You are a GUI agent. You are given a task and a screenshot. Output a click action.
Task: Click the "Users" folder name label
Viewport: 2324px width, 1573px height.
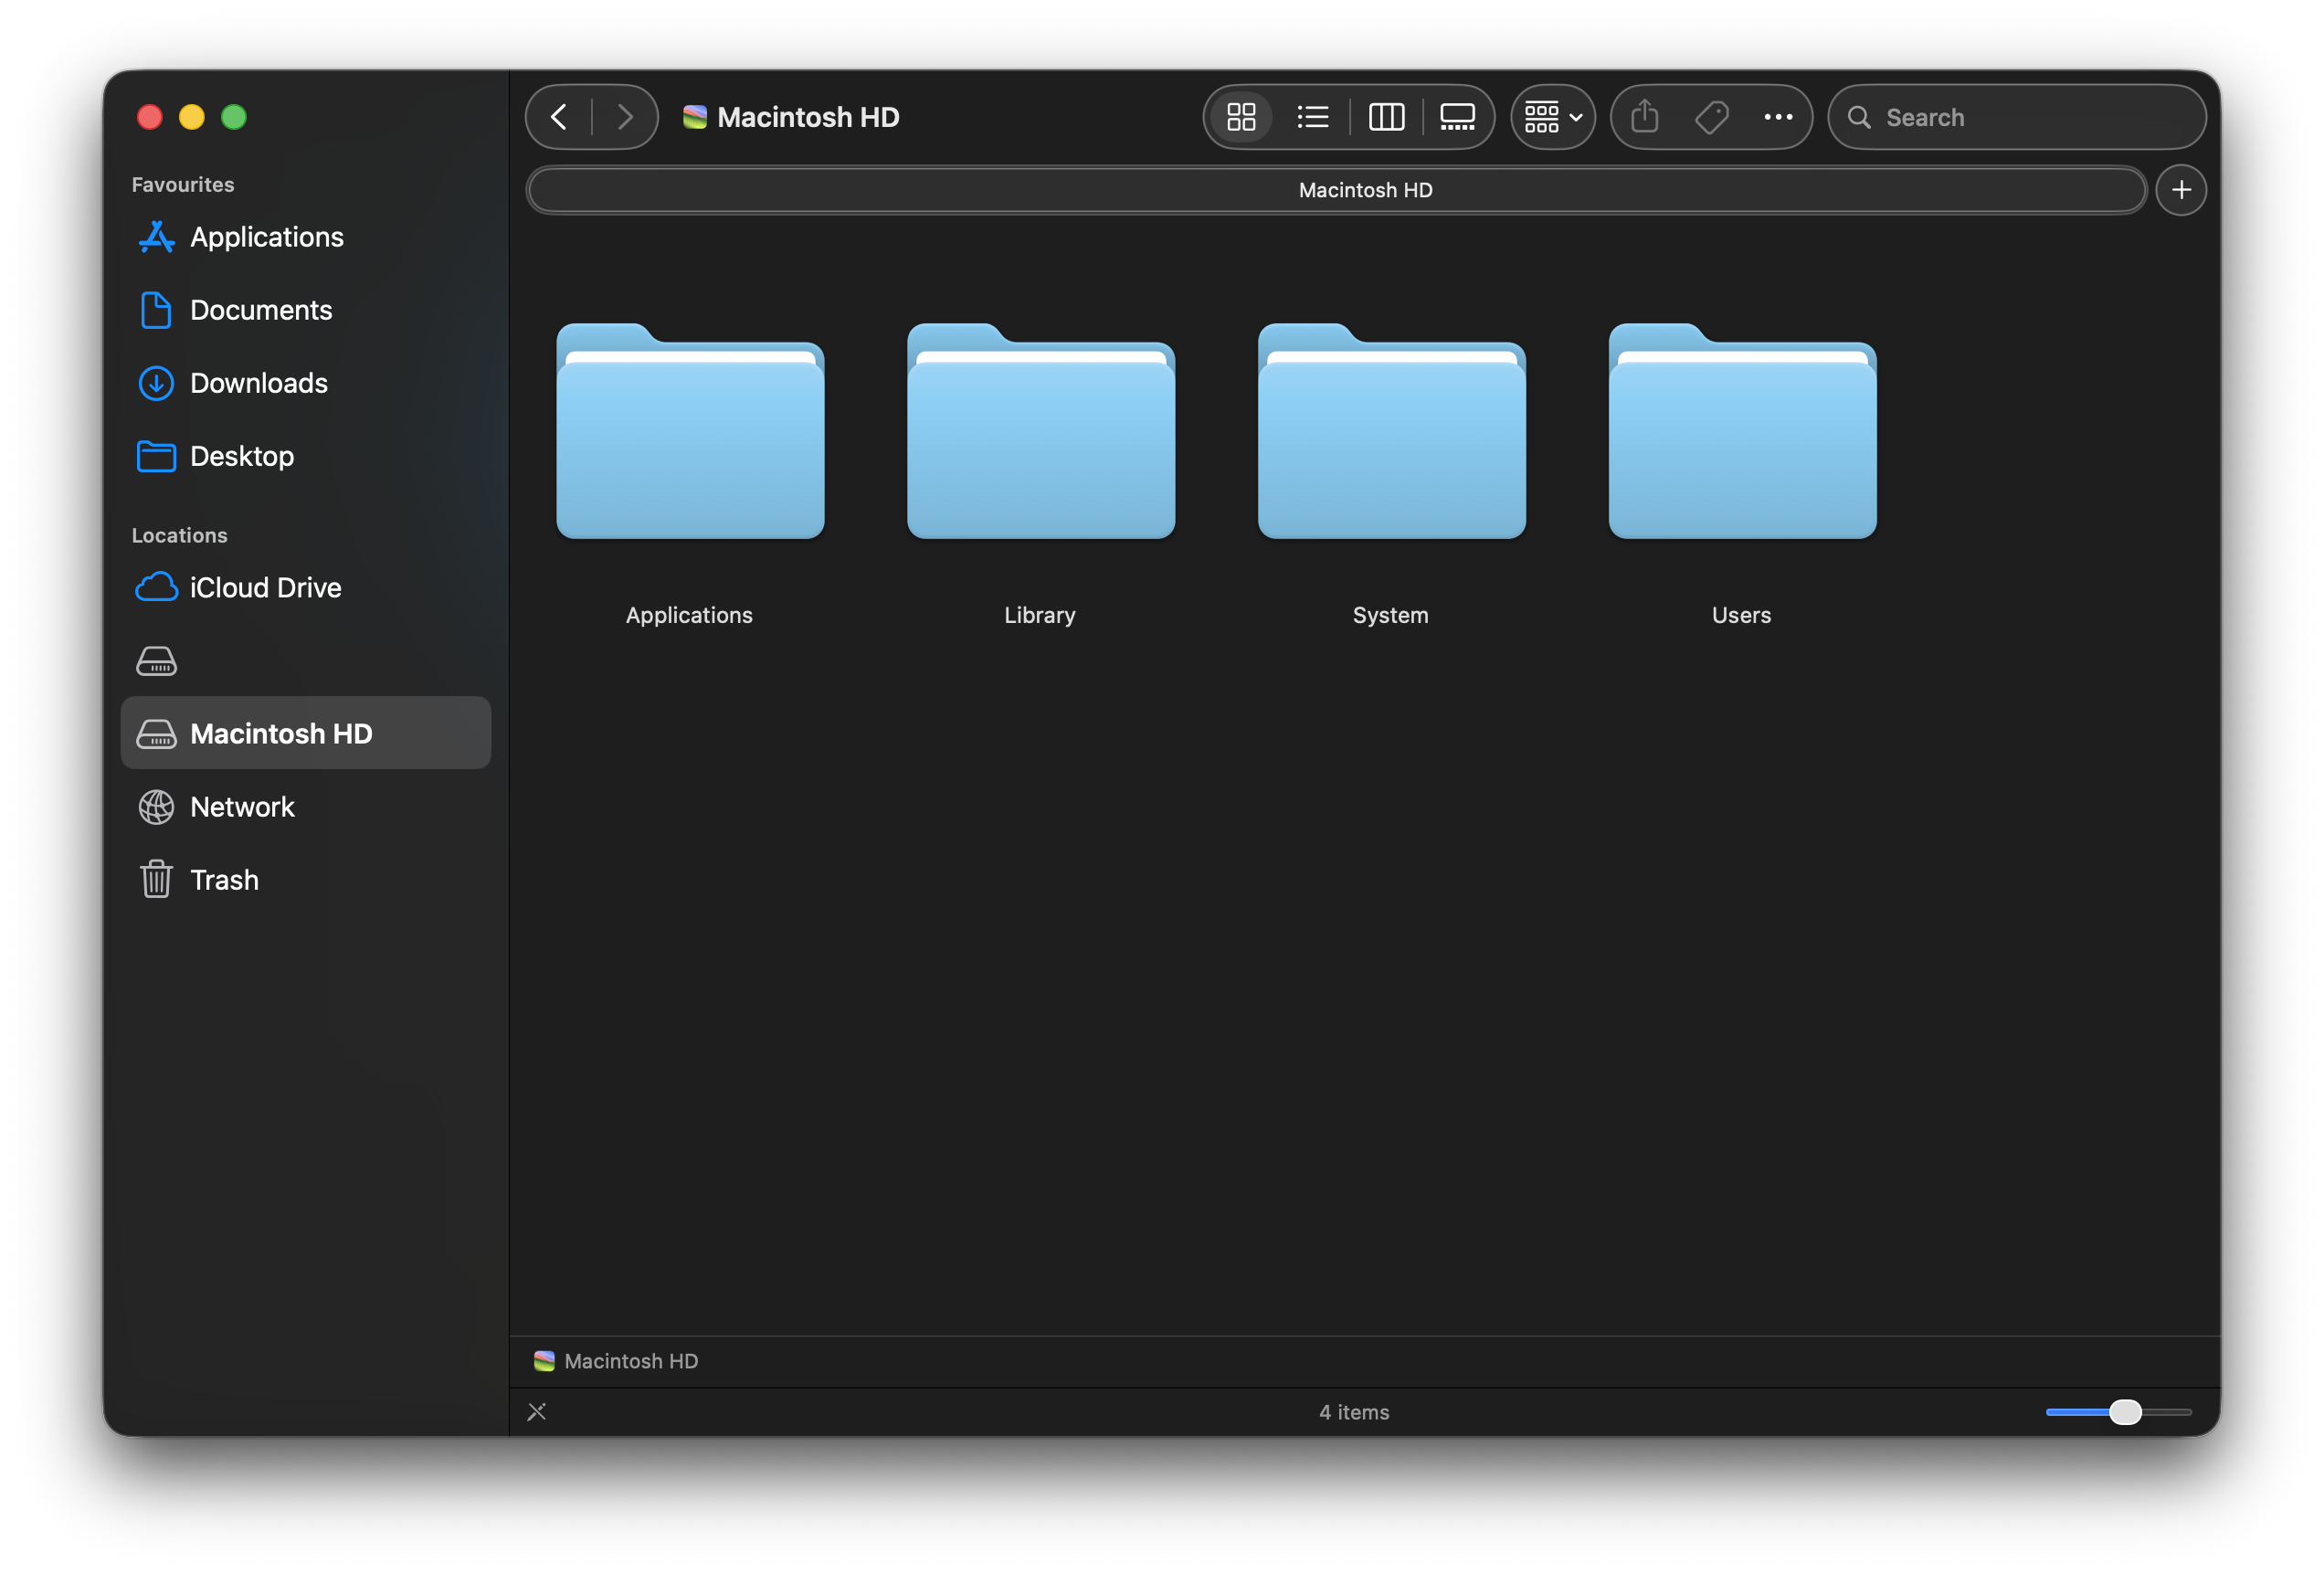pyautogui.click(x=1742, y=615)
